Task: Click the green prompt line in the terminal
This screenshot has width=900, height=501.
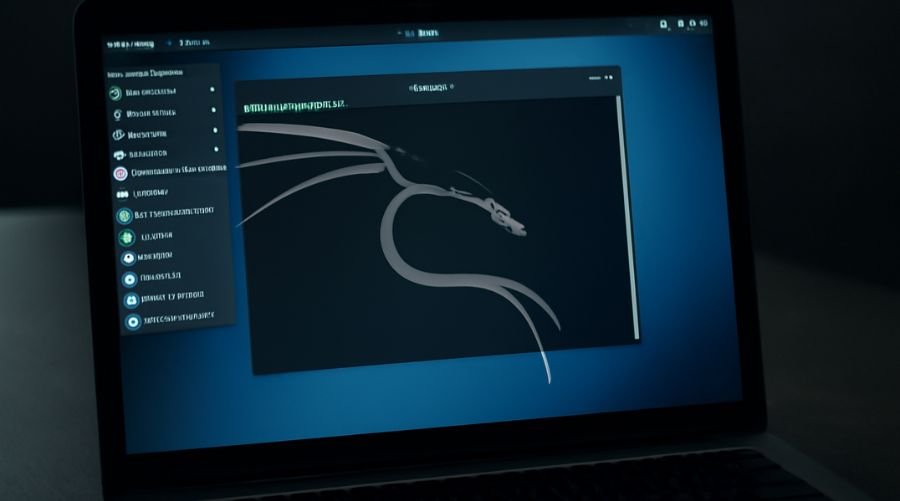Action: (295, 106)
